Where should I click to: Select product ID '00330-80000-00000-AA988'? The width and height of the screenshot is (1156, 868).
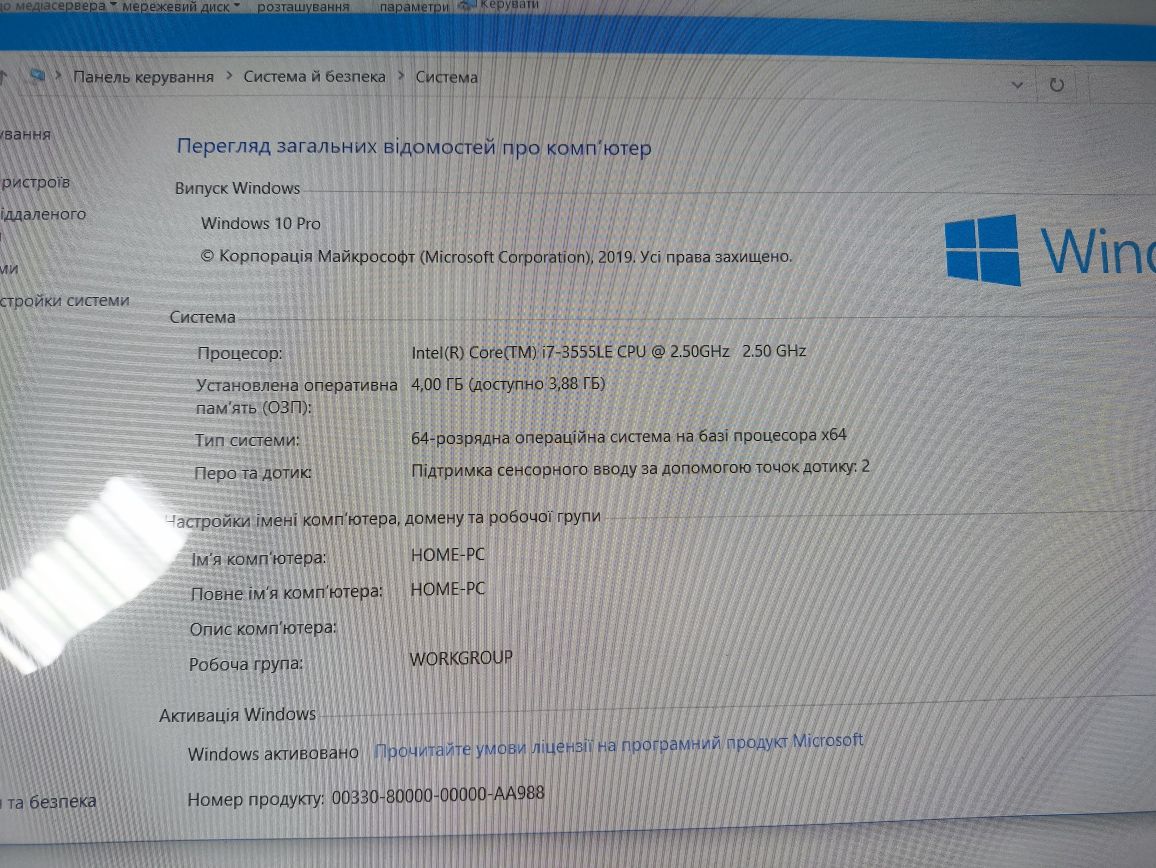coord(438,795)
